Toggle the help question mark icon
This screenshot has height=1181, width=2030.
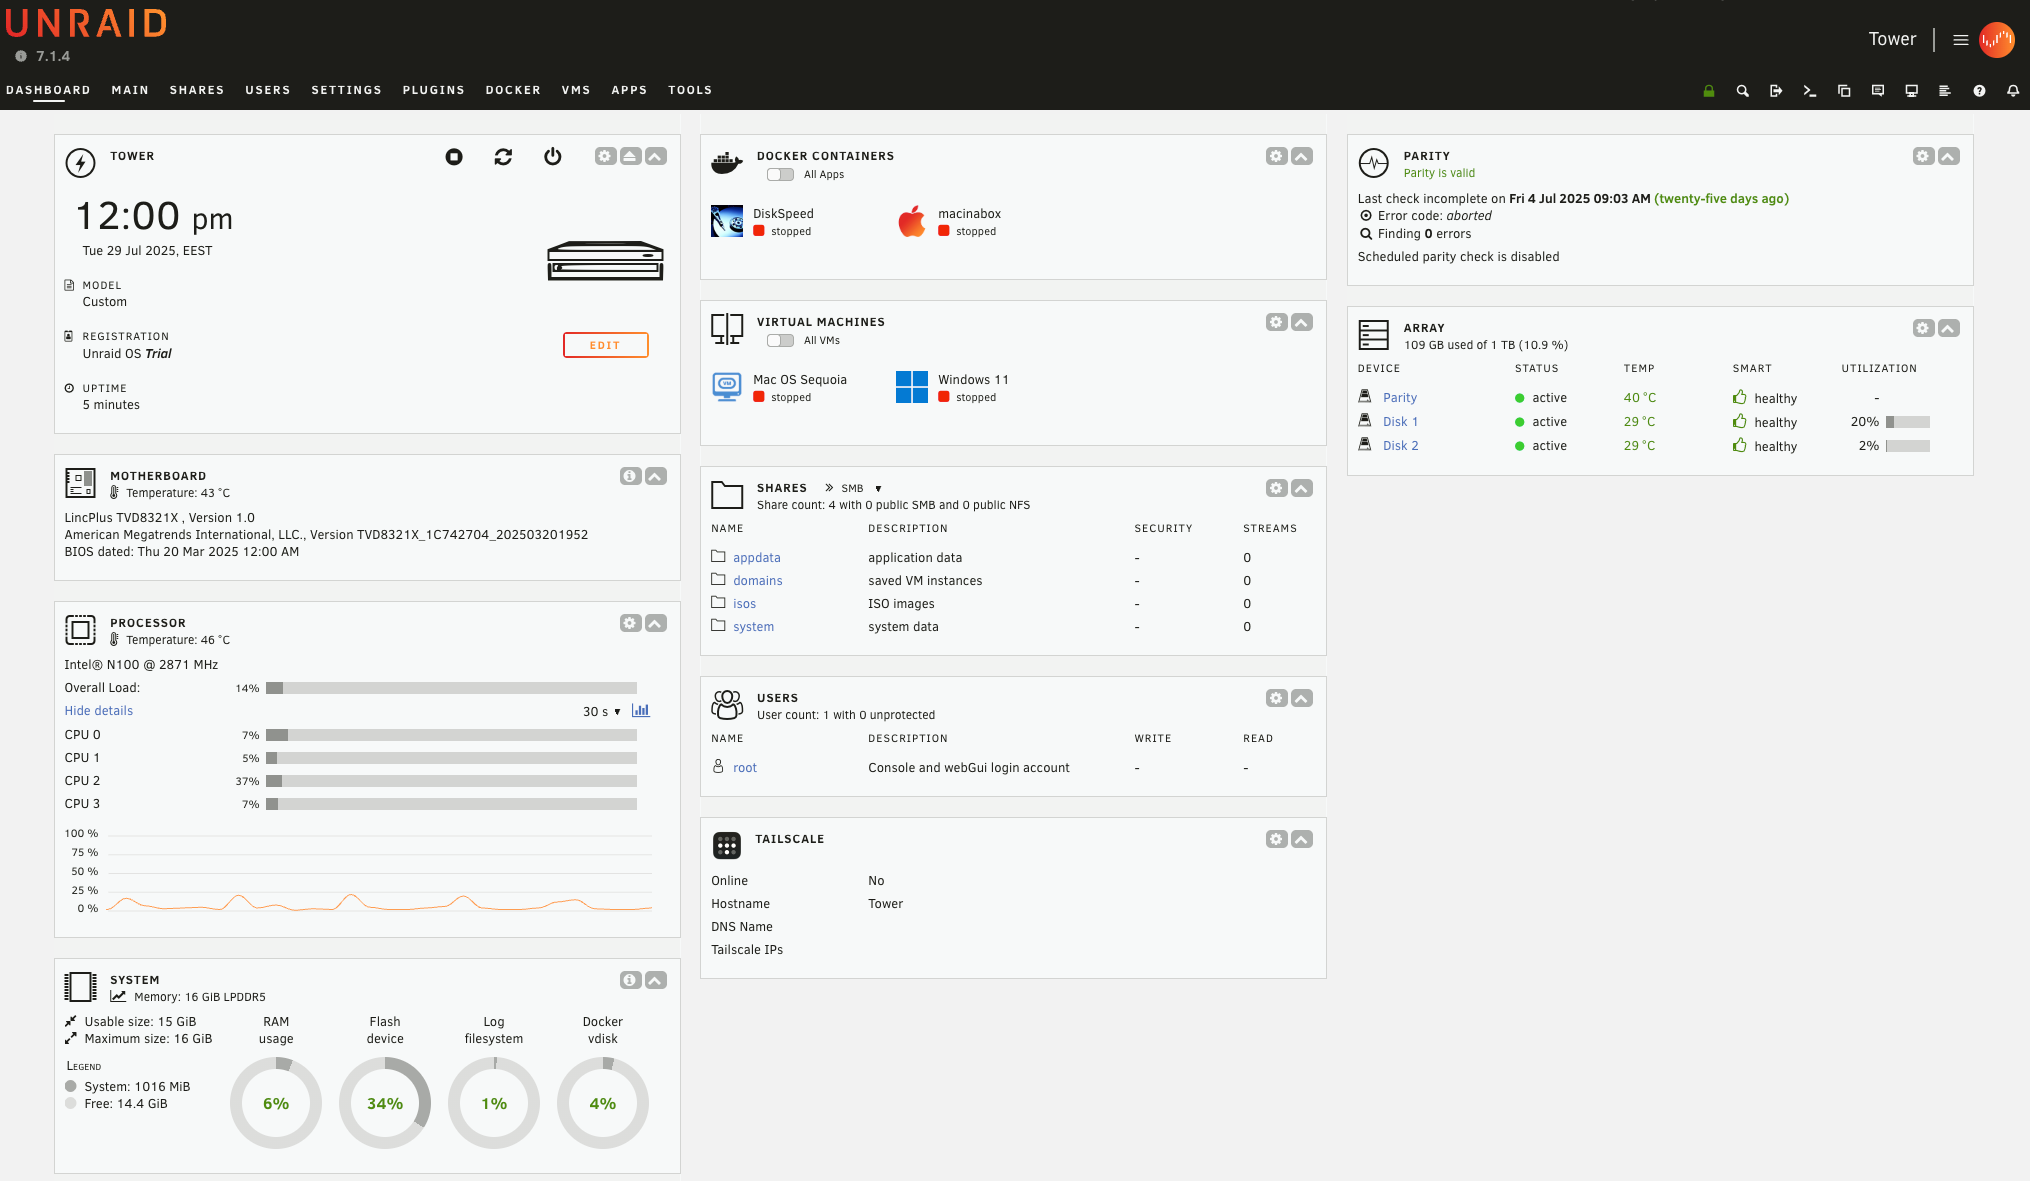[1979, 91]
